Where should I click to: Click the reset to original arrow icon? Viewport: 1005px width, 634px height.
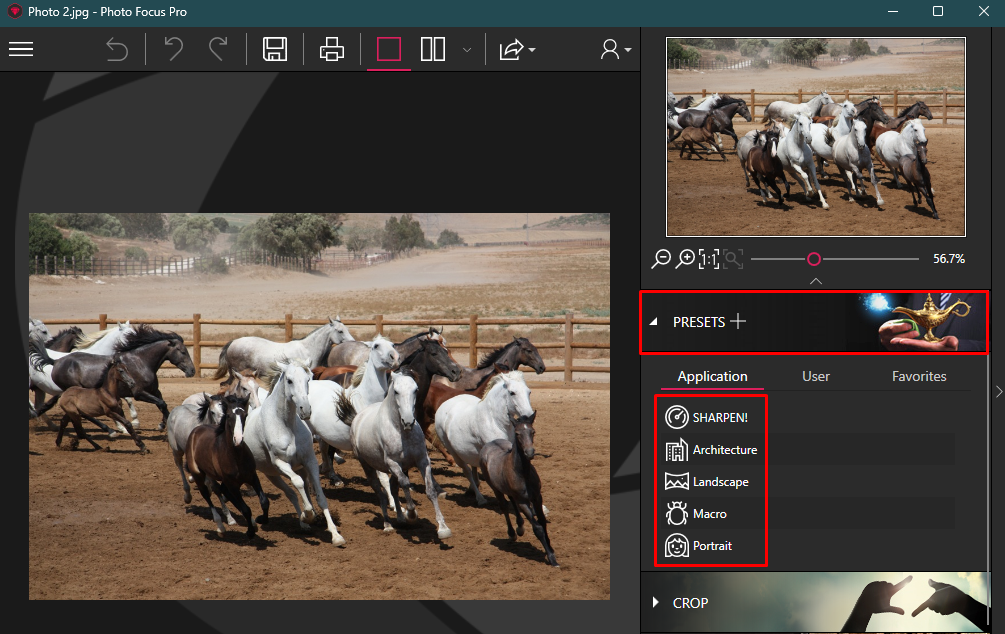click(117, 49)
